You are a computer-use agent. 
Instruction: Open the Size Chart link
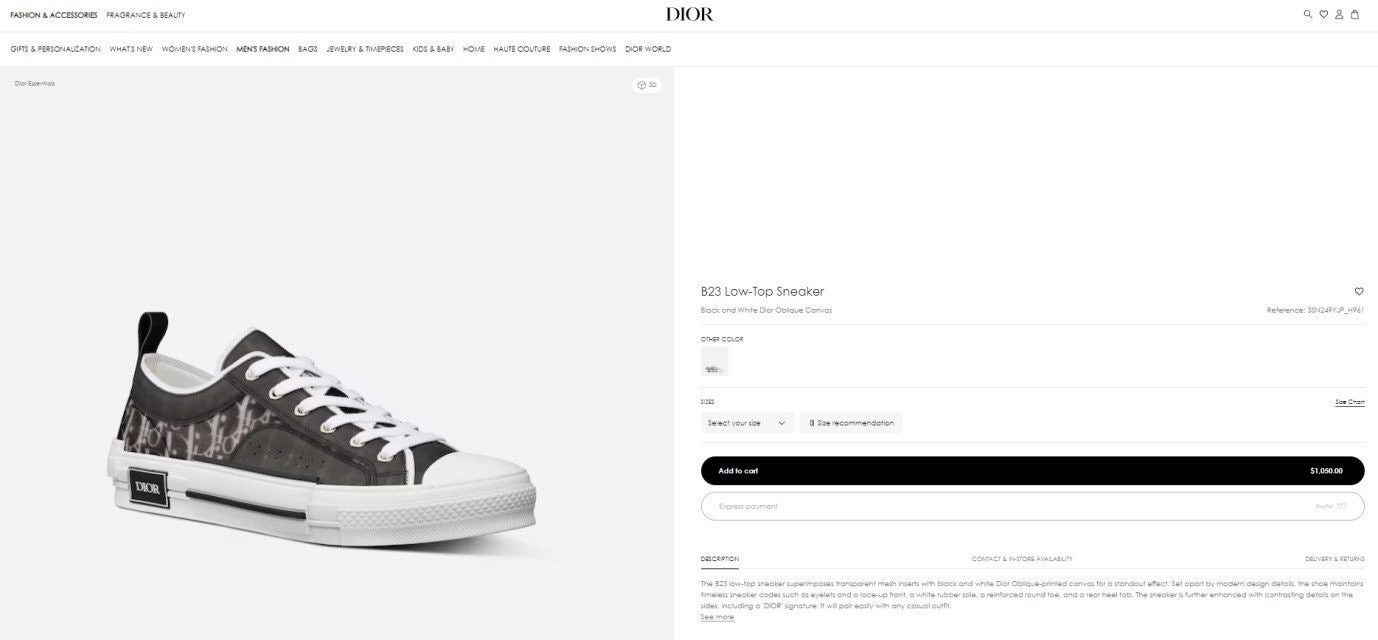coord(1349,402)
